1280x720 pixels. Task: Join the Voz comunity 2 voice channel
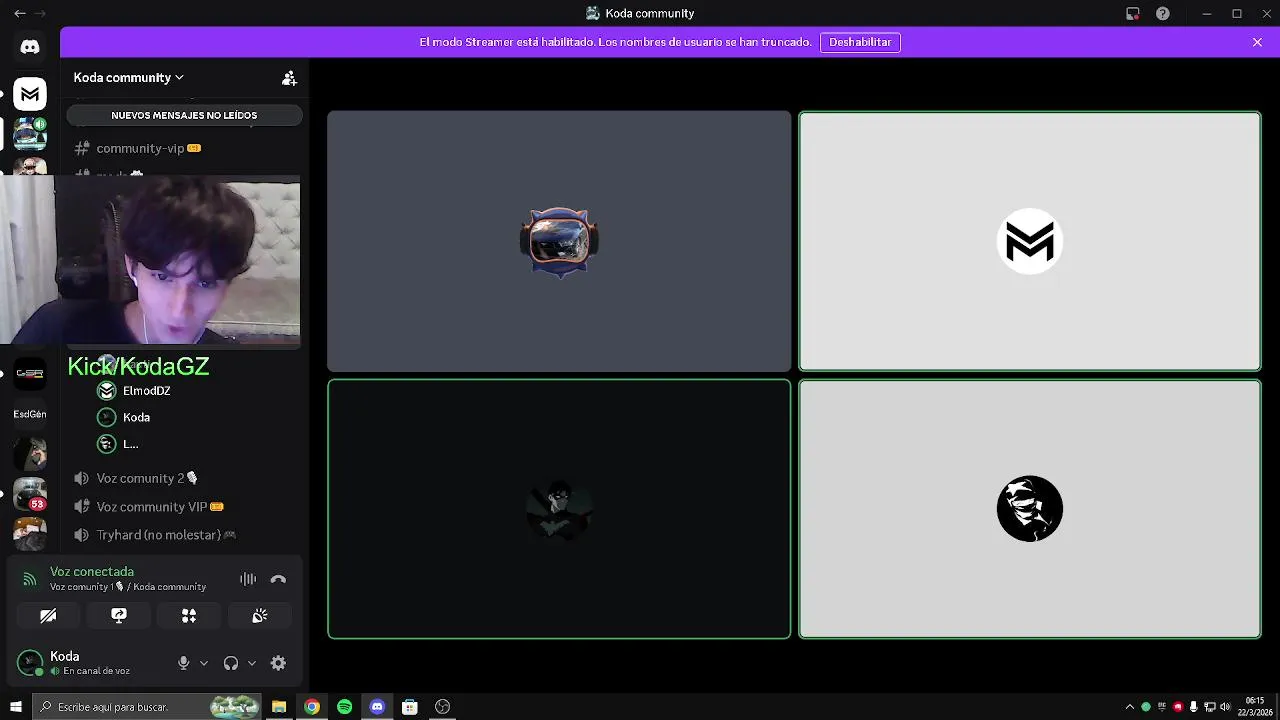pos(184,478)
